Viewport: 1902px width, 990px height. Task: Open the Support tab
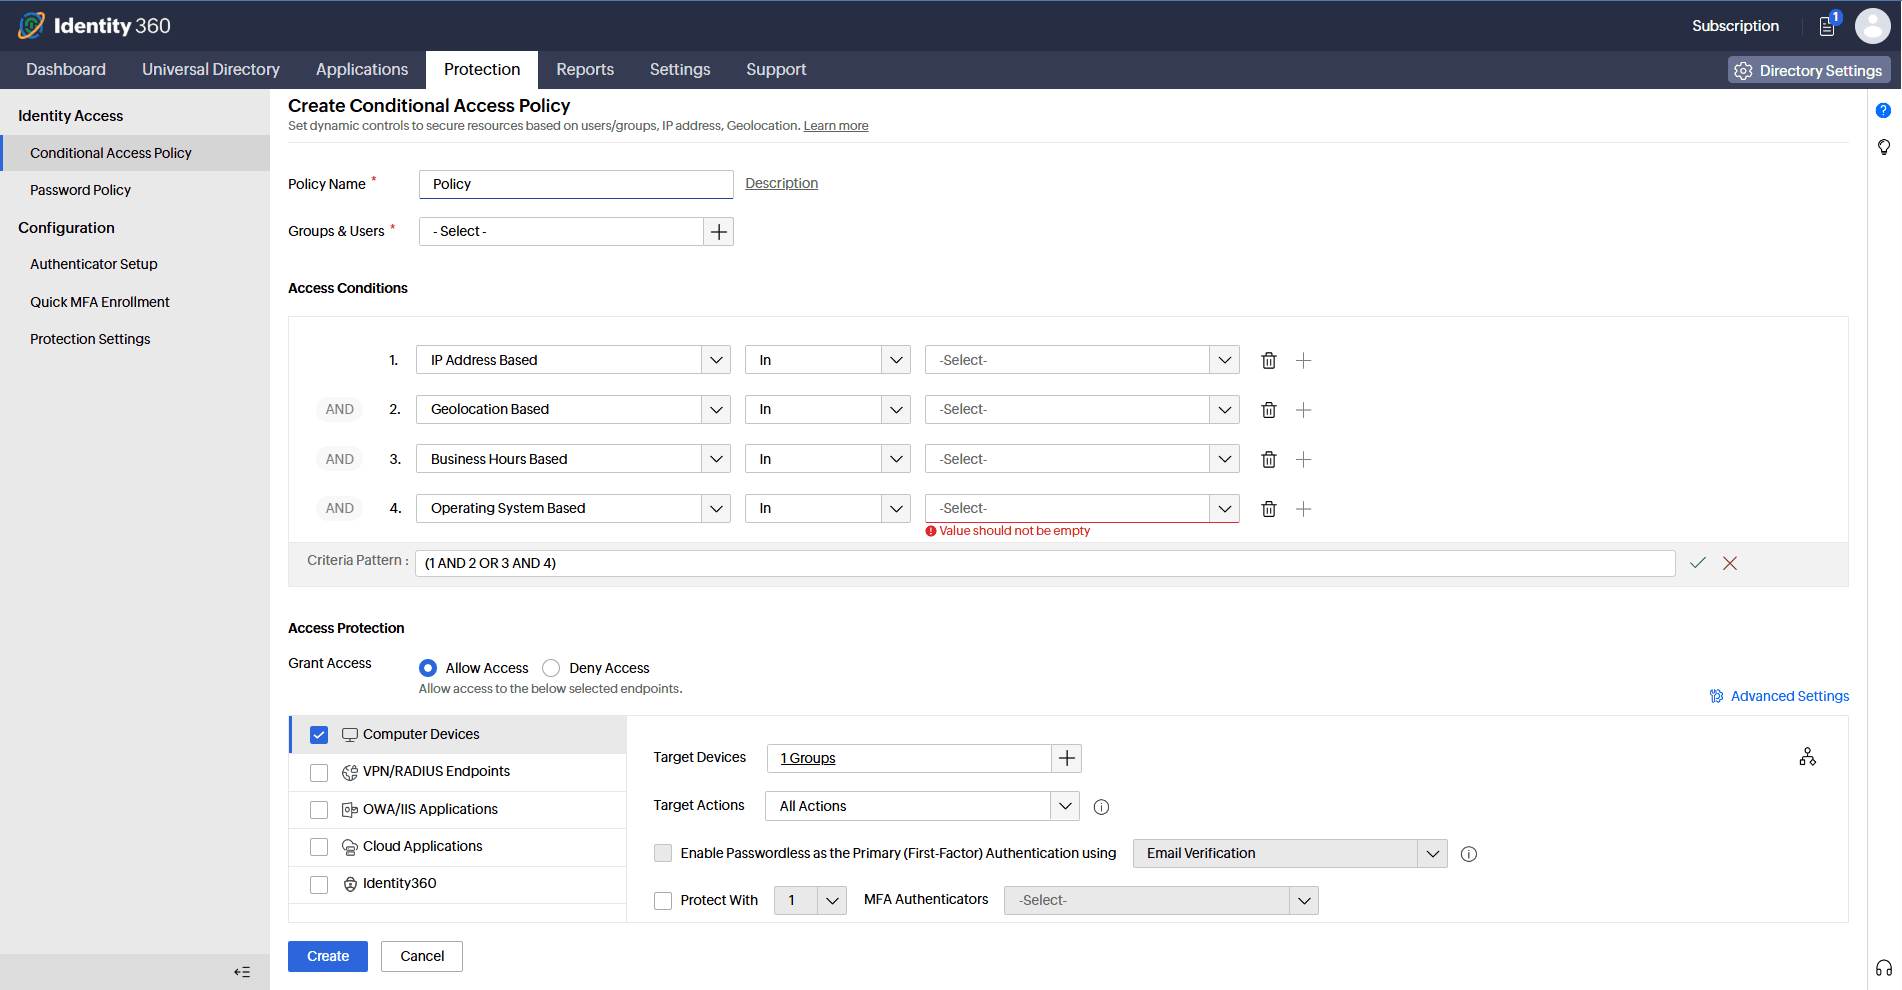tap(776, 69)
